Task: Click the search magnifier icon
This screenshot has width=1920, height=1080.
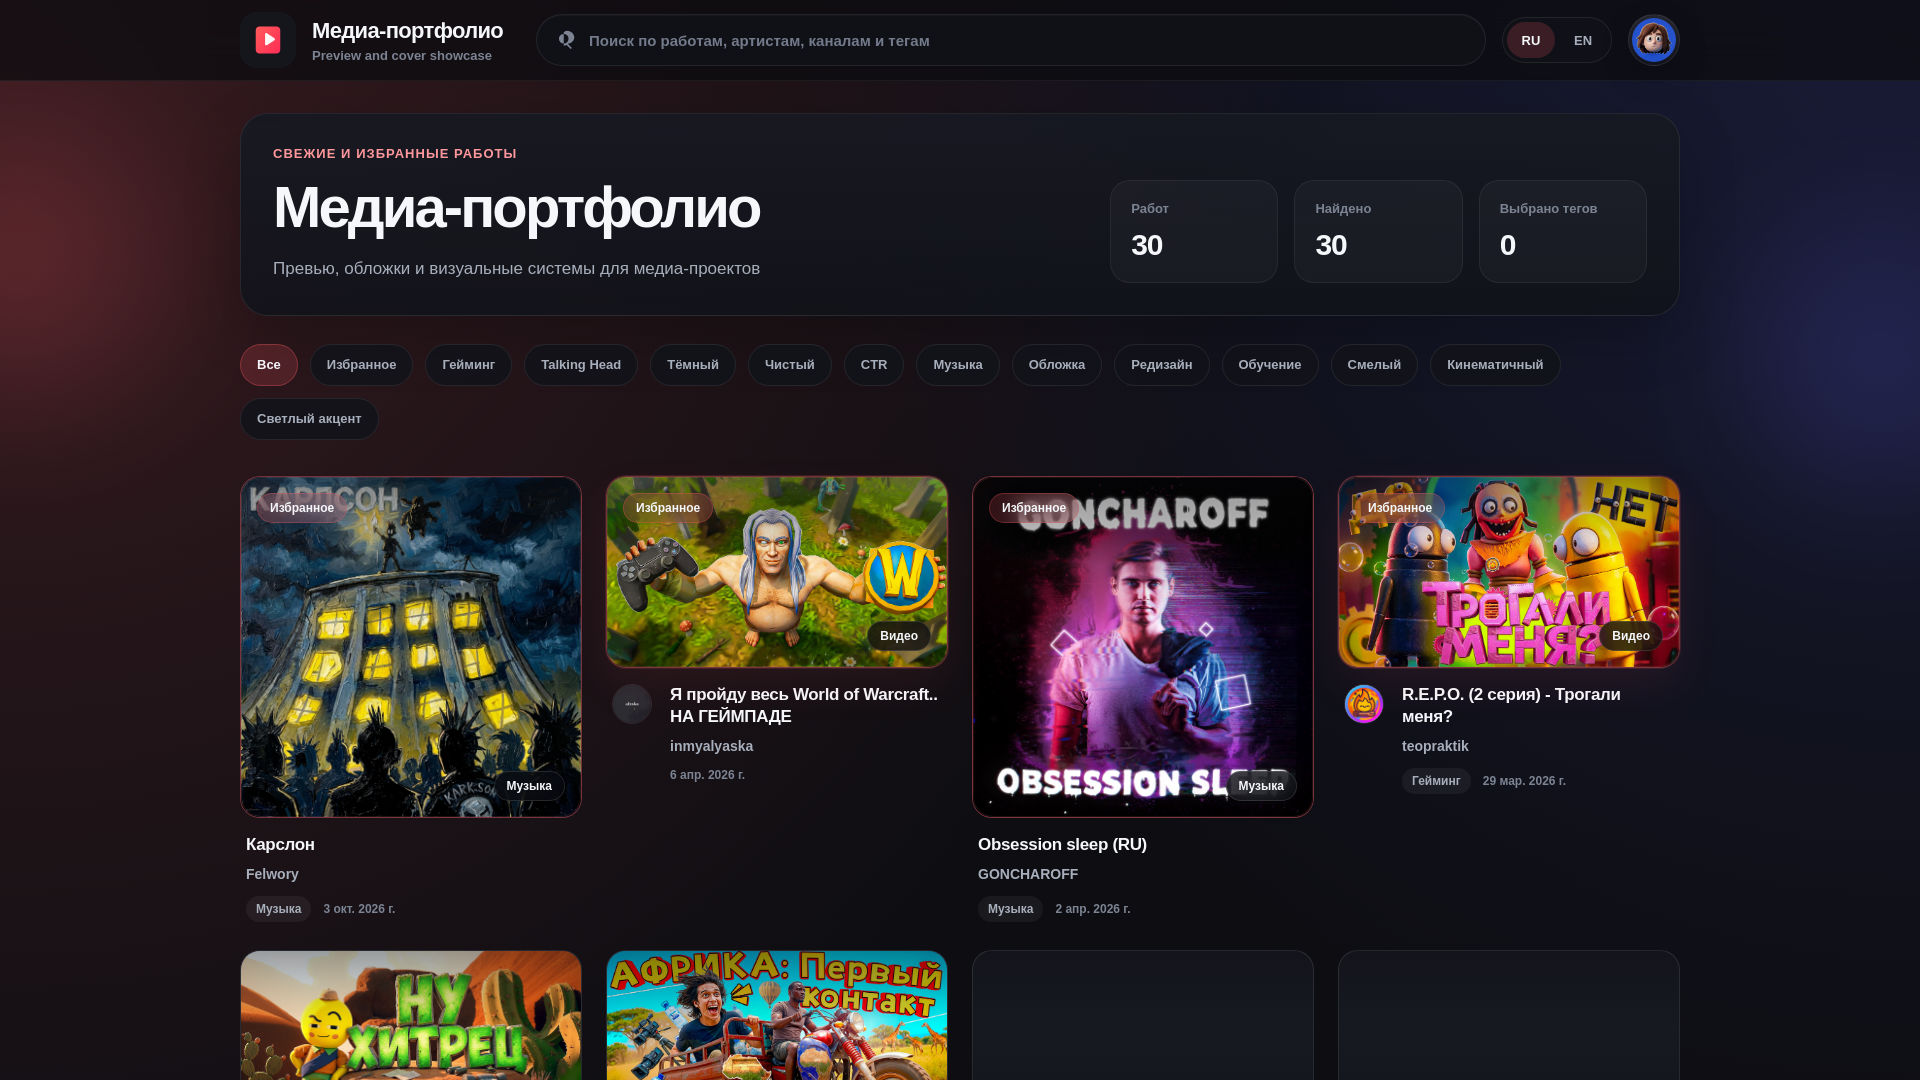Action: (567, 40)
